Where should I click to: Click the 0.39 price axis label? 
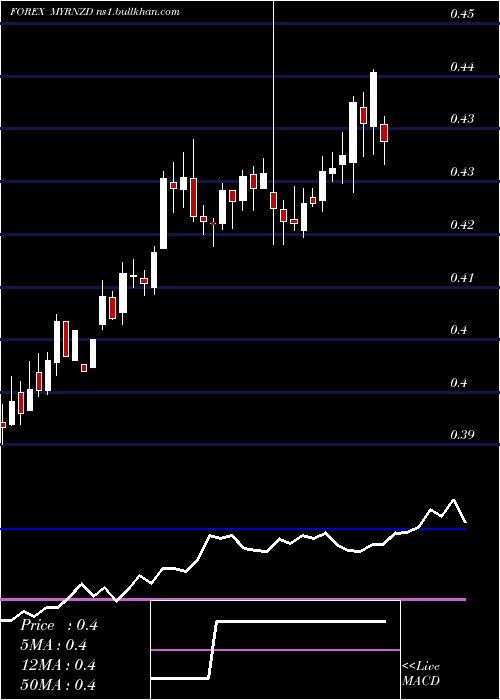462,435
